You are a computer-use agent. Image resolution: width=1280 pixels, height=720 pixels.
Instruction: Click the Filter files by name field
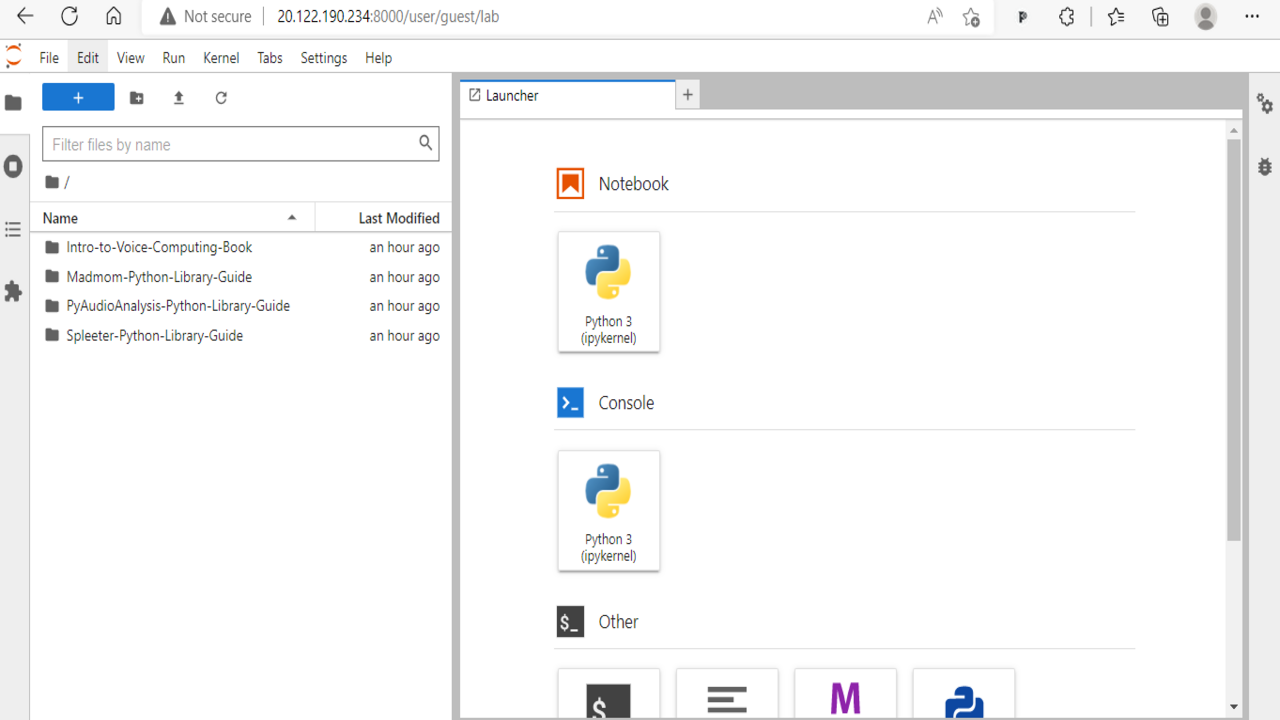coord(241,144)
